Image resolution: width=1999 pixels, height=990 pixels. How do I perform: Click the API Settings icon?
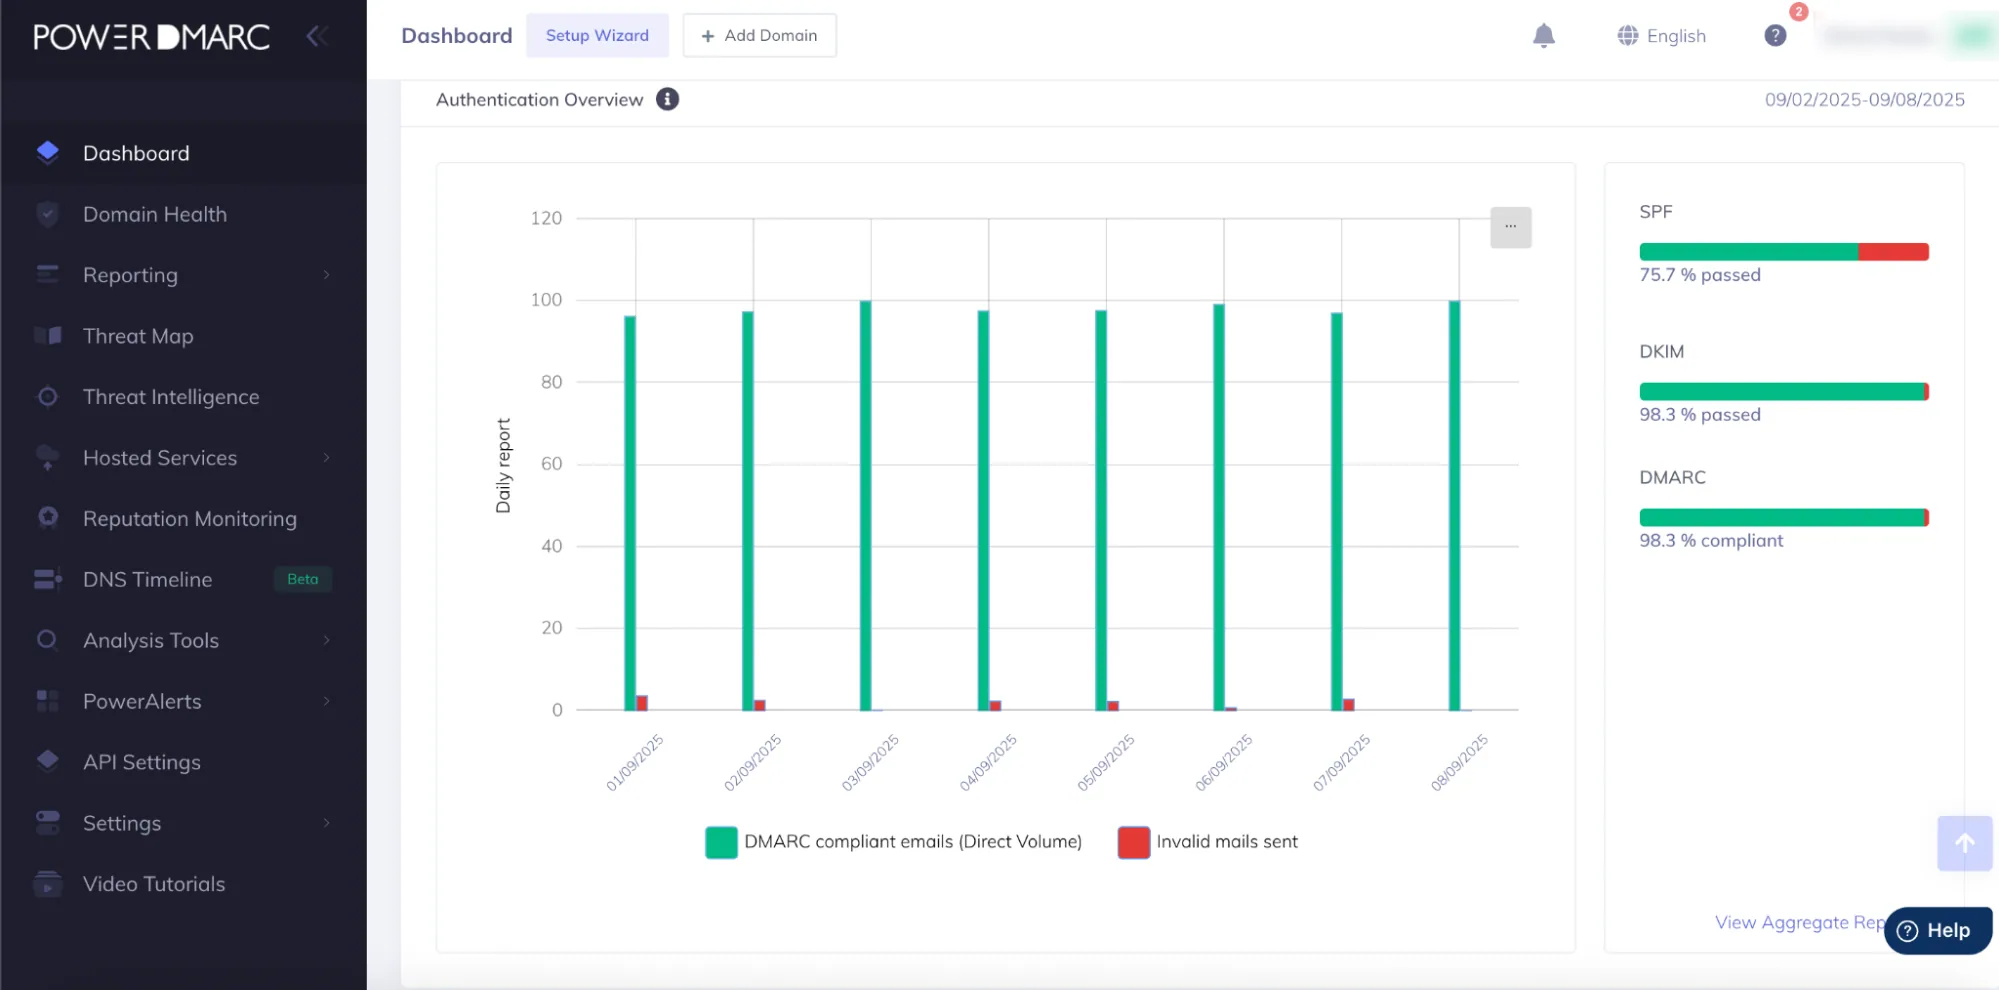(x=47, y=761)
